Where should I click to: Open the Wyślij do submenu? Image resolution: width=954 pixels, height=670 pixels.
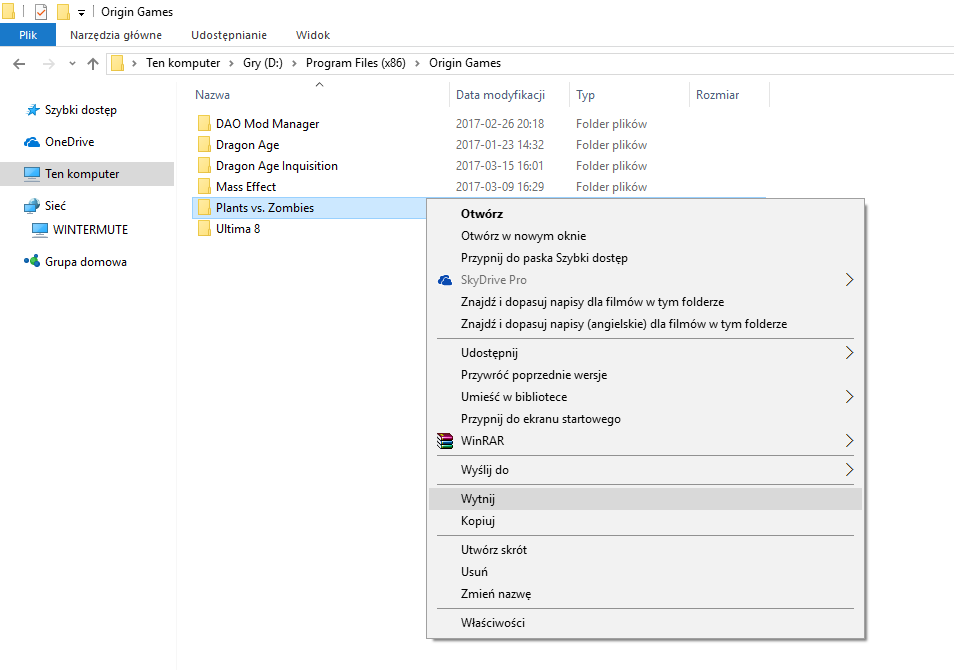click(646, 470)
